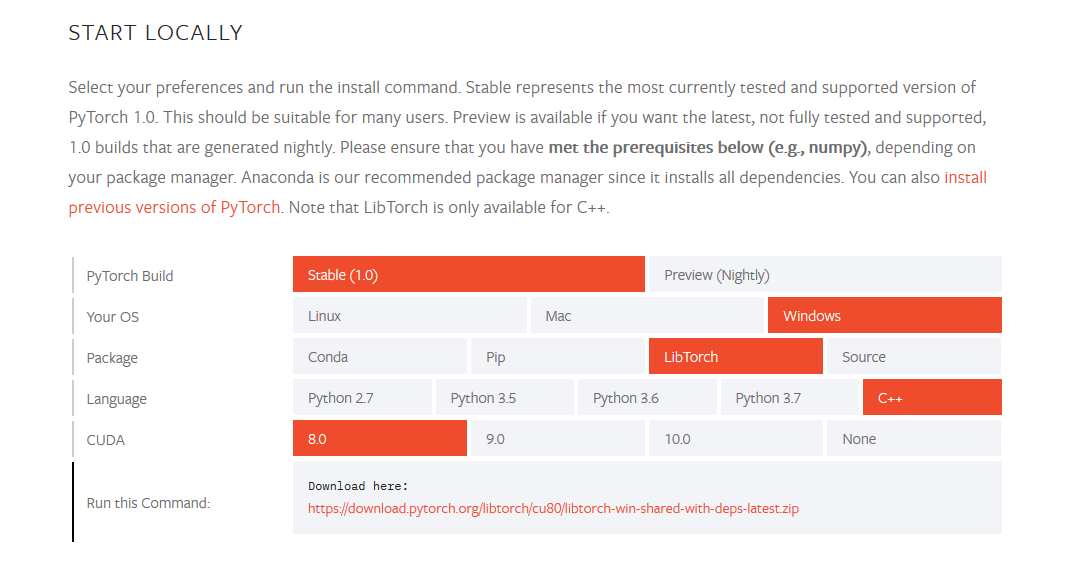Select CUDA version 10.0

tap(735, 438)
